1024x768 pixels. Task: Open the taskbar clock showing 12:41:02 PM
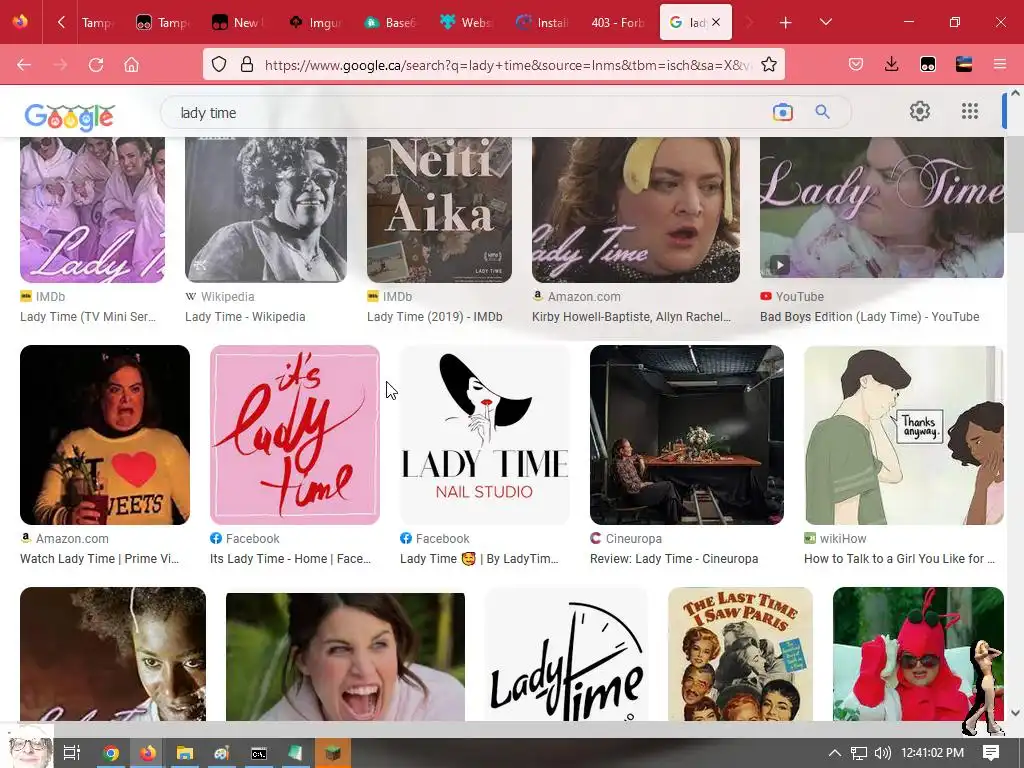point(933,753)
